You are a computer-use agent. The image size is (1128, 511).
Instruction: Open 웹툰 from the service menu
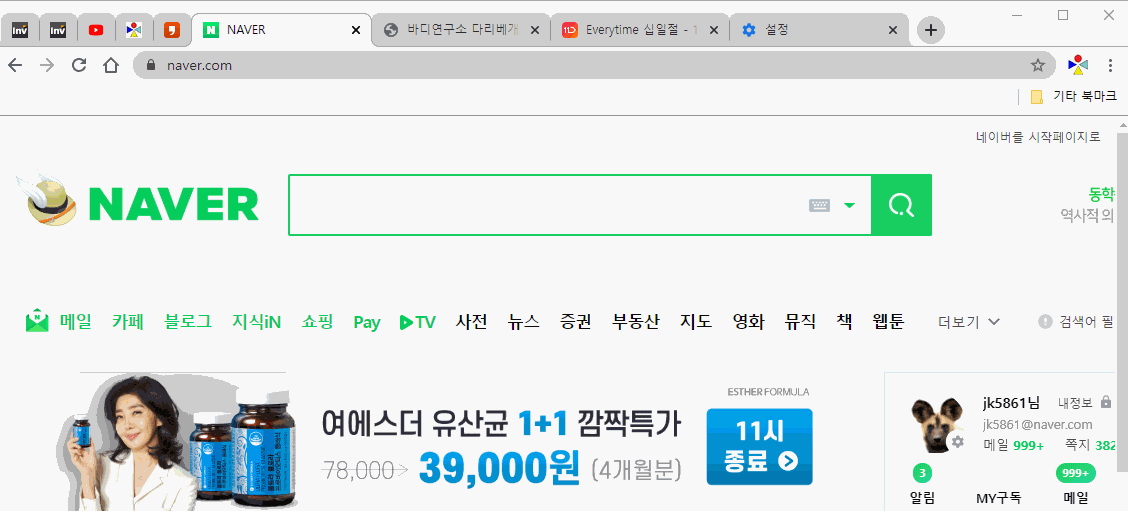(888, 322)
